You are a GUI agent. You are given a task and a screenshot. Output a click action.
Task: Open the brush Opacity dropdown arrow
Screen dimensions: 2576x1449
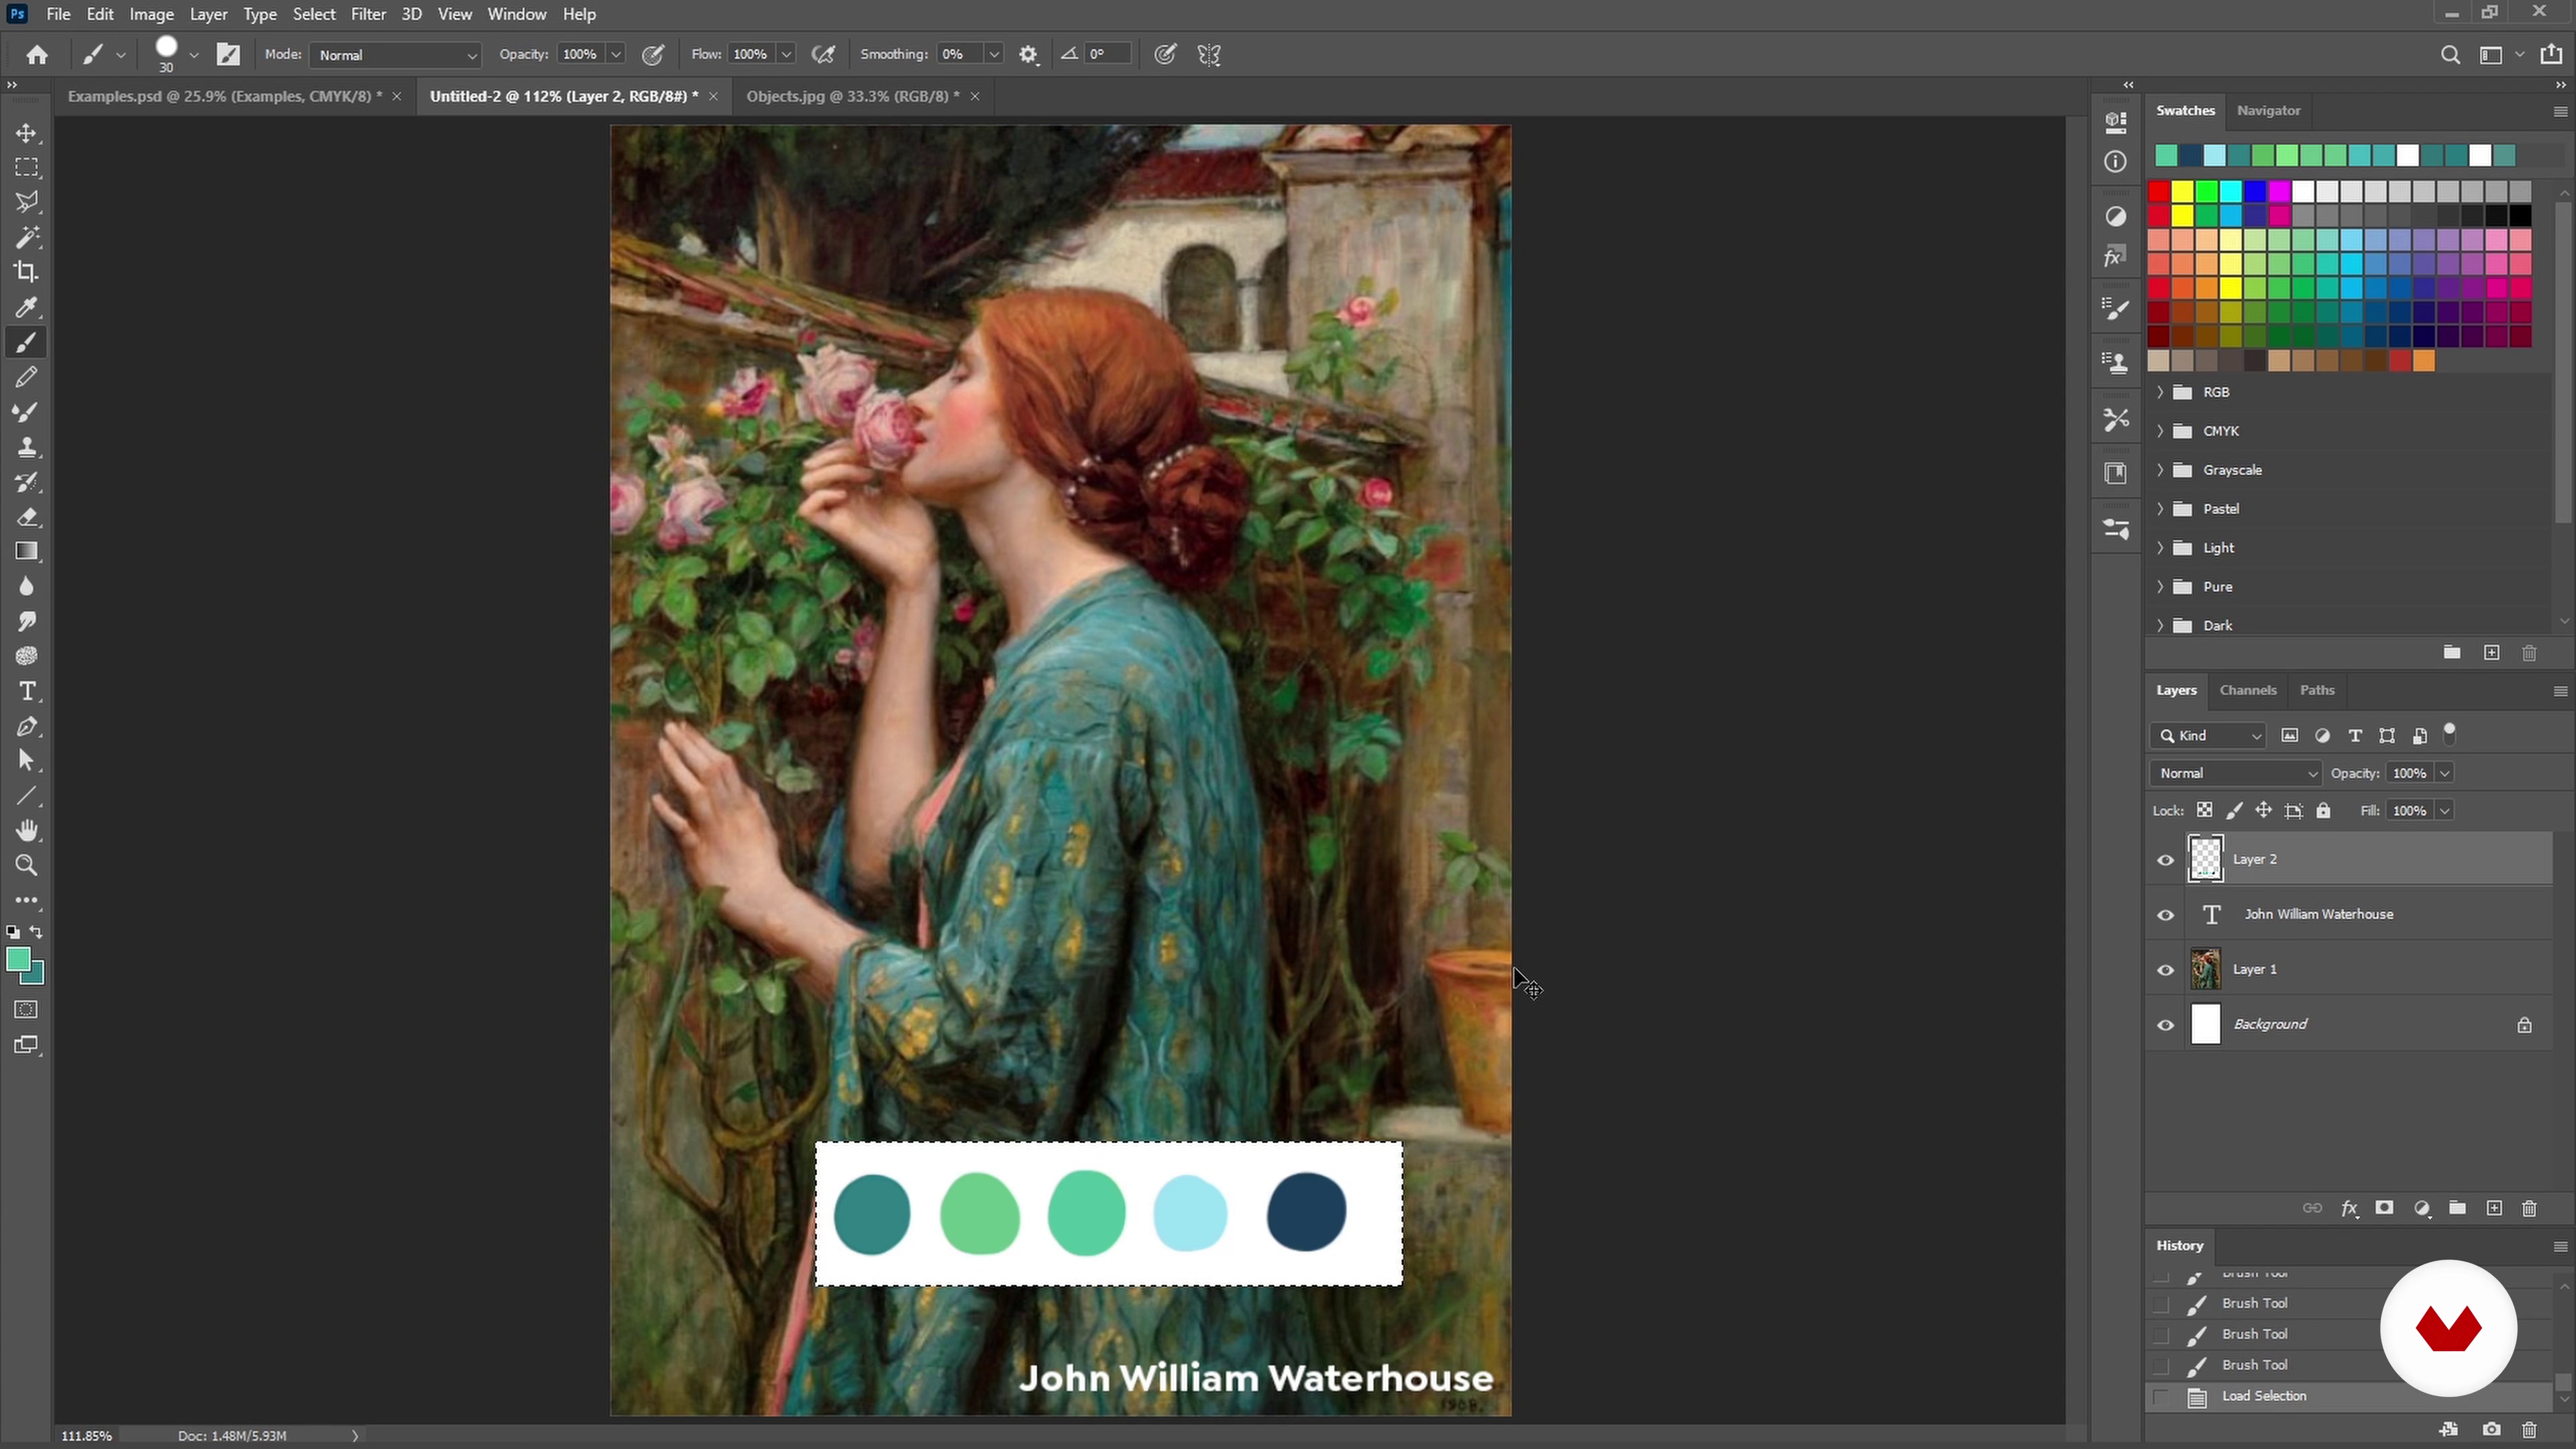coord(617,55)
